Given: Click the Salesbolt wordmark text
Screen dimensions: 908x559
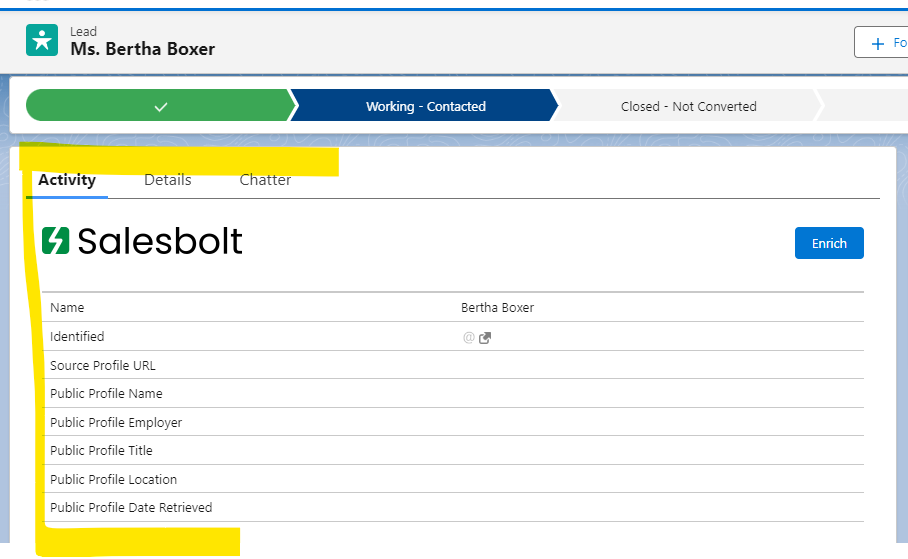Looking at the screenshot, I should pyautogui.click(x=160, y=240).
